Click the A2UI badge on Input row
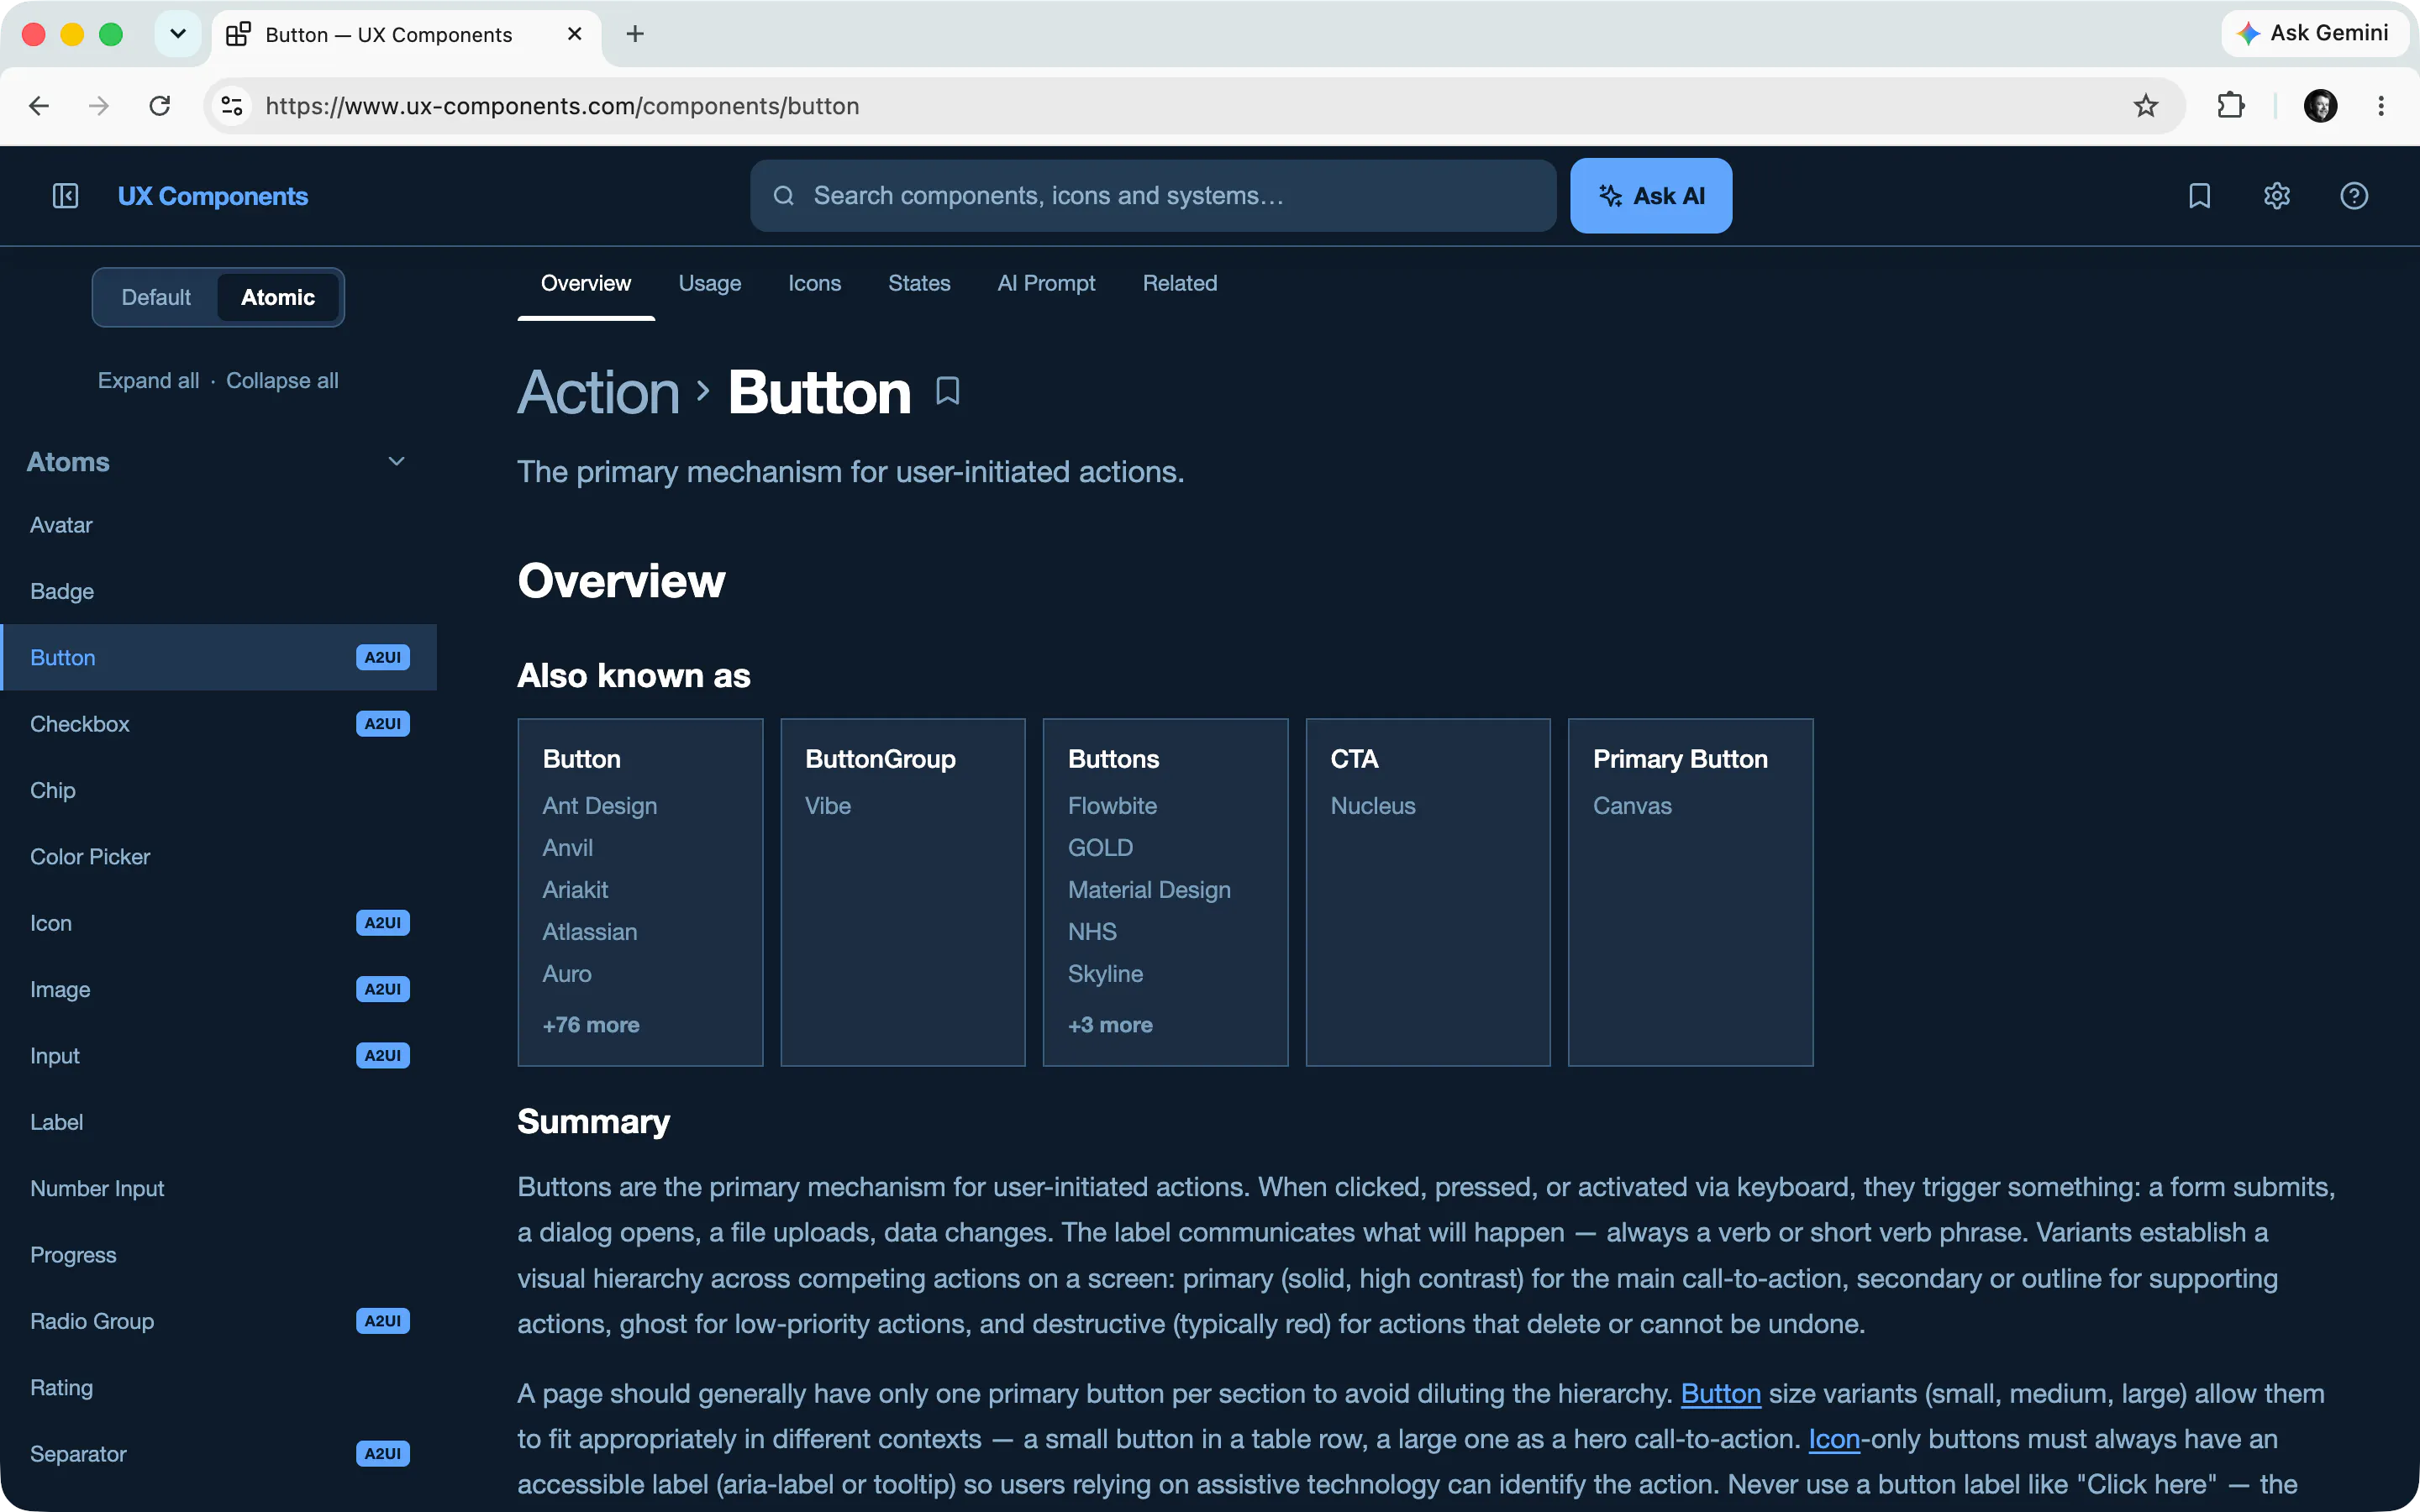Viewport: 2420px width, 1512px height. (x=383, y=1056)
